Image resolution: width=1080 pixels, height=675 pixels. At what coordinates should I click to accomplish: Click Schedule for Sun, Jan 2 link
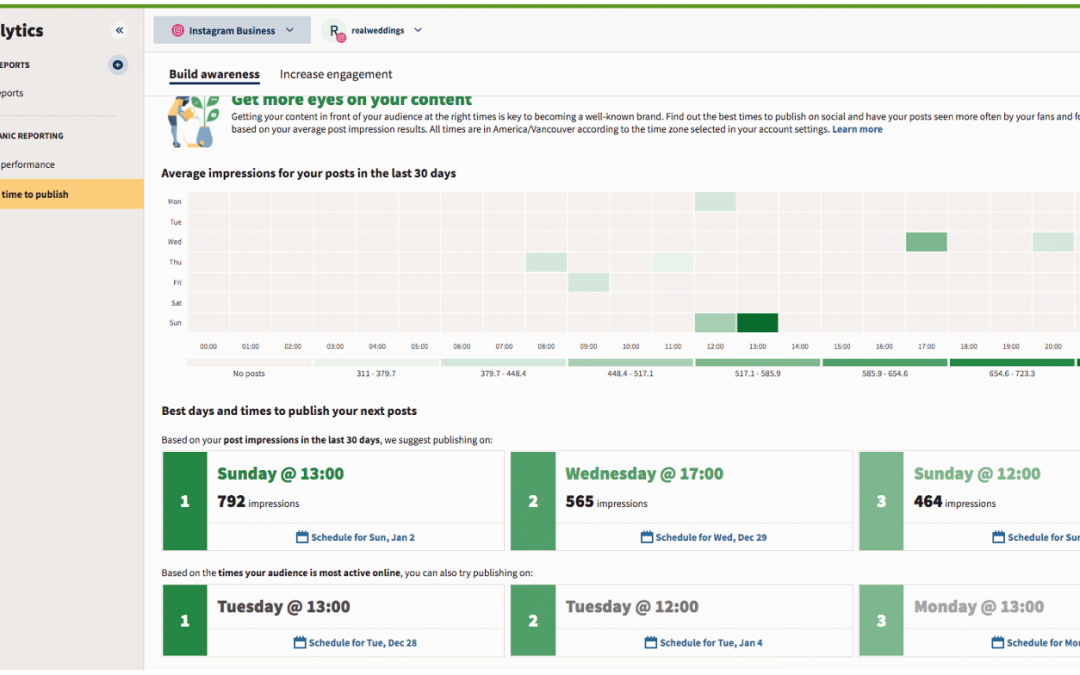363,537
